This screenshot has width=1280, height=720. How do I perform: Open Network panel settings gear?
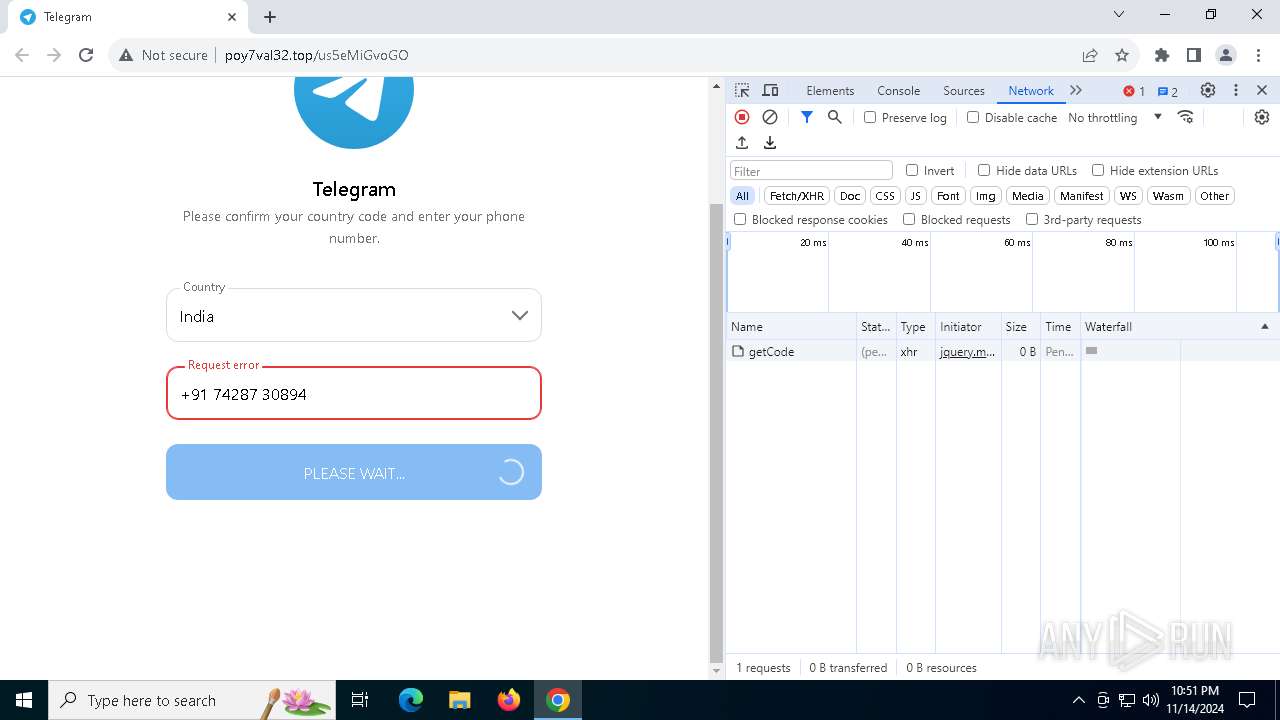point(1262,117)
